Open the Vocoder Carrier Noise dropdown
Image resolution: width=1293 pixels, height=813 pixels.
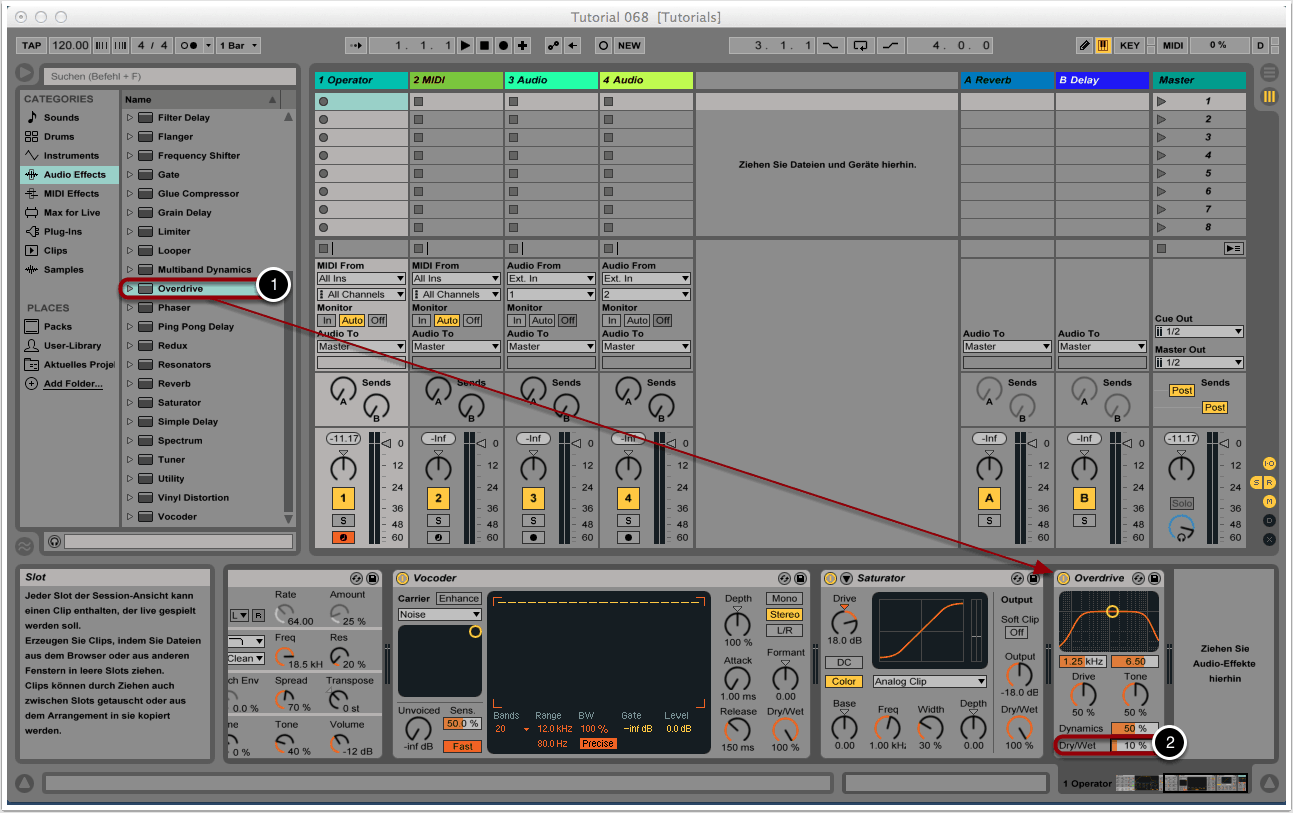[x=439, y=614]
